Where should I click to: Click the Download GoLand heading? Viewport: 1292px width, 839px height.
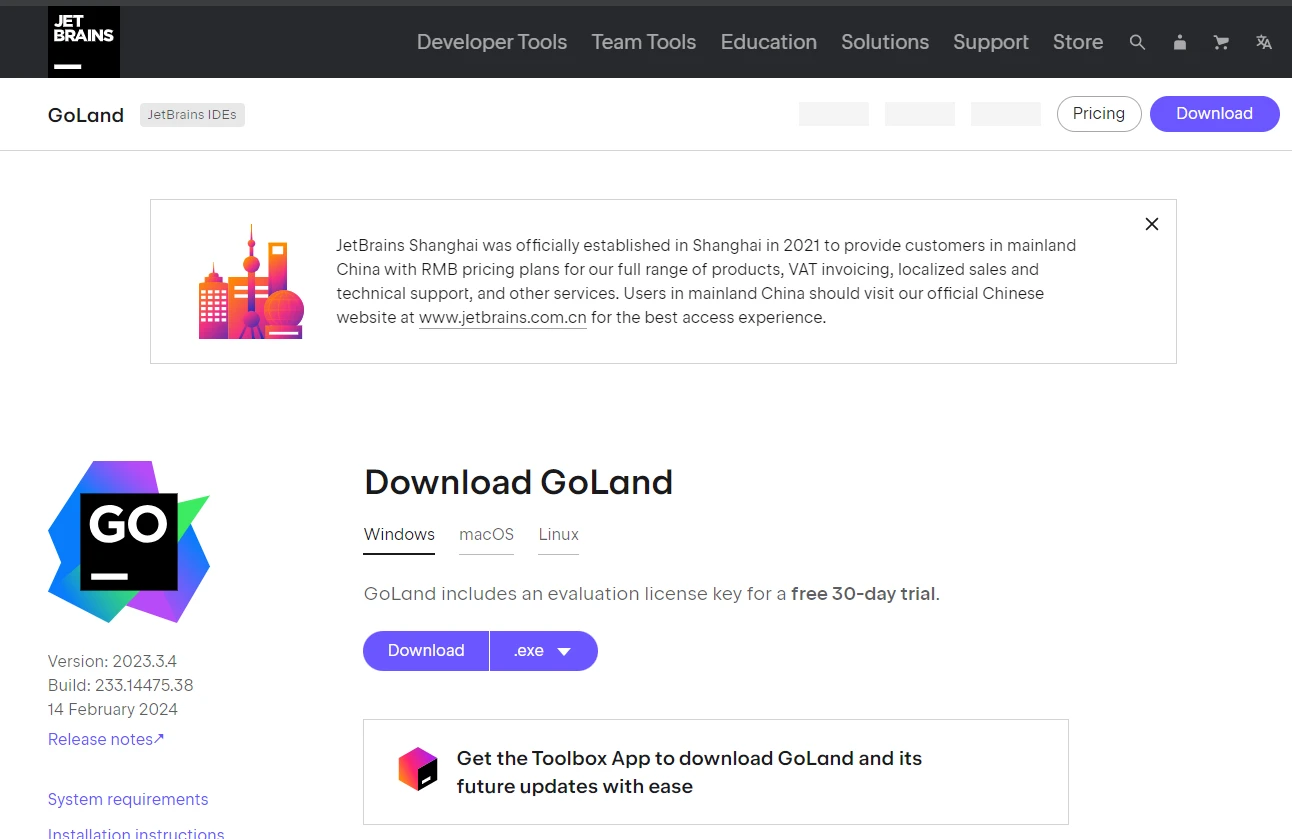point(518,482)
